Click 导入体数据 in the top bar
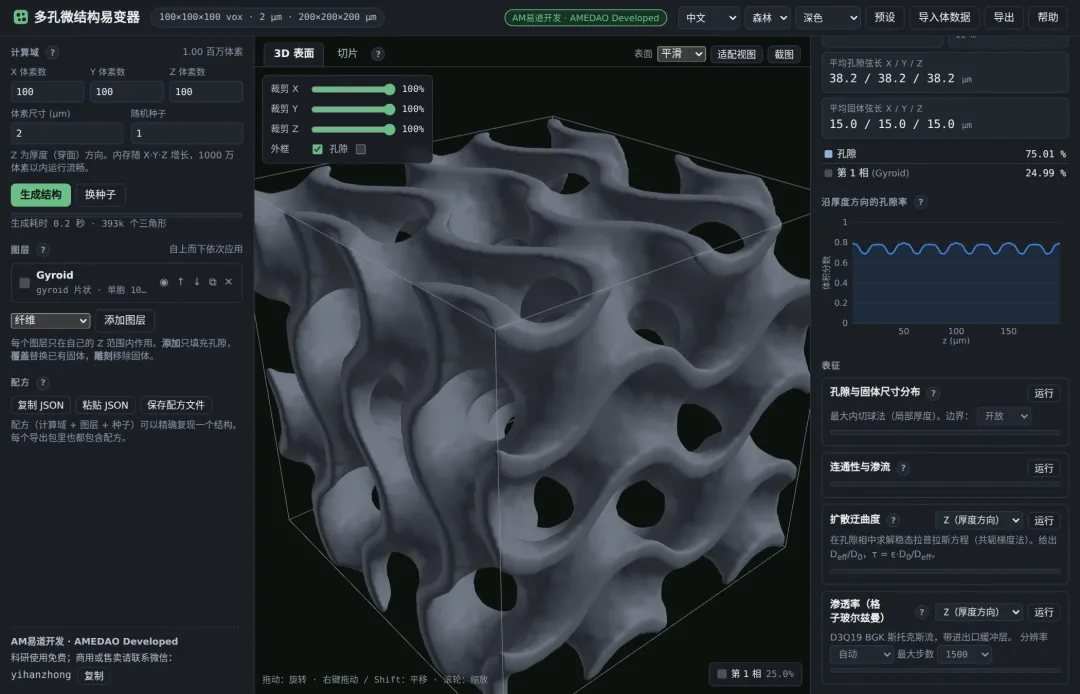This screenshot has height=694, width=1080. pyautogui.click(x=944, y=18)
